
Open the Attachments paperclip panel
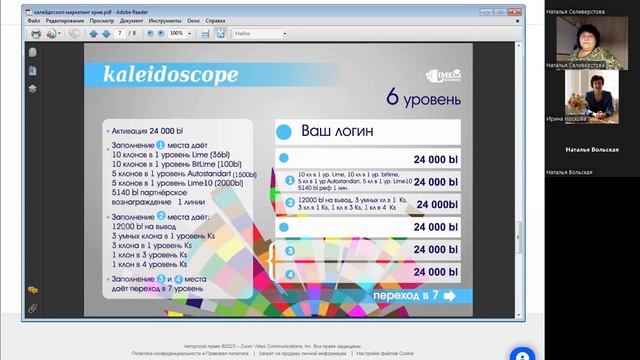coord(33,308)
